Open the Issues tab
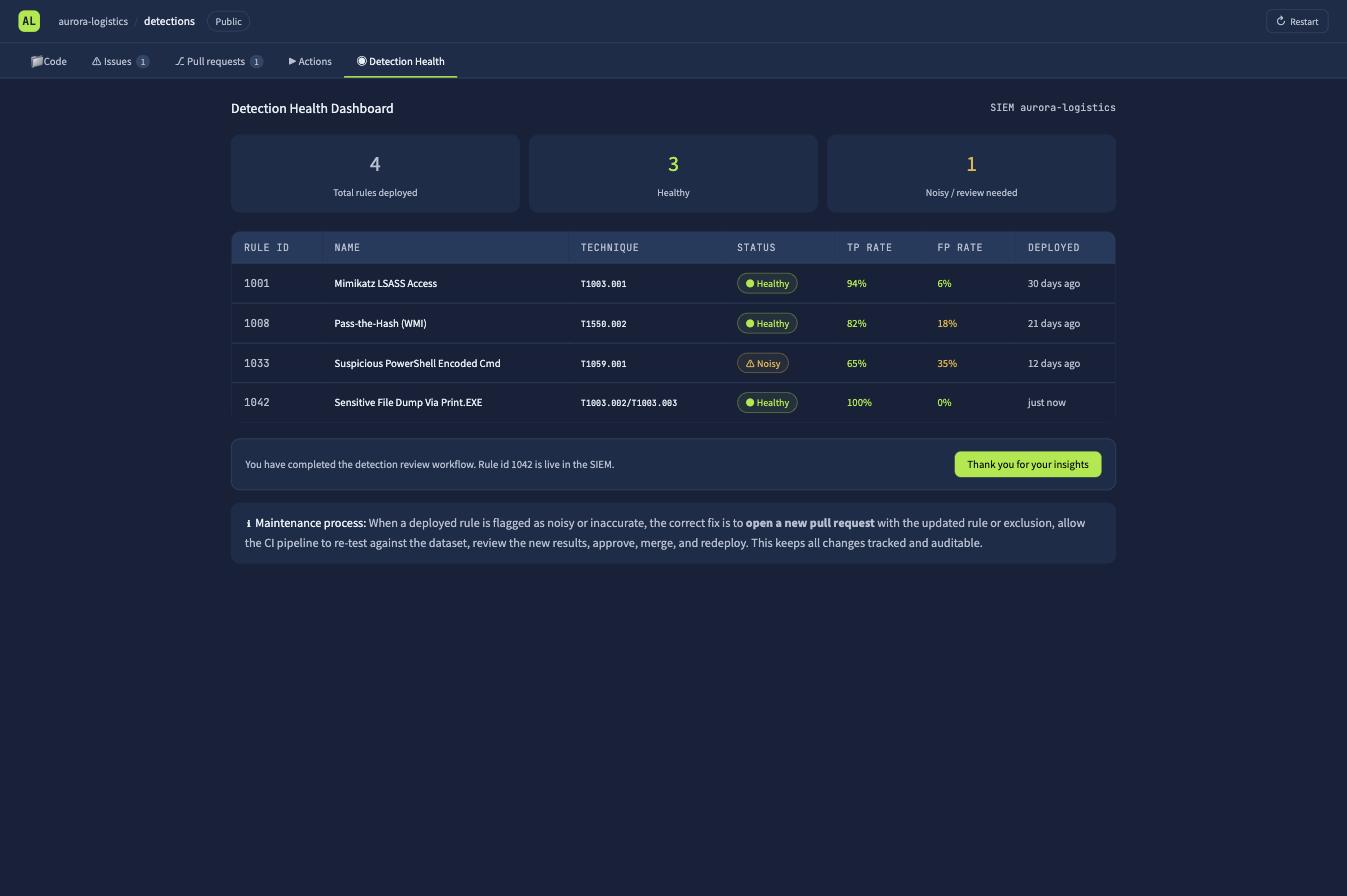Screen dimensions: 1347x896 [x=120, y=61]
